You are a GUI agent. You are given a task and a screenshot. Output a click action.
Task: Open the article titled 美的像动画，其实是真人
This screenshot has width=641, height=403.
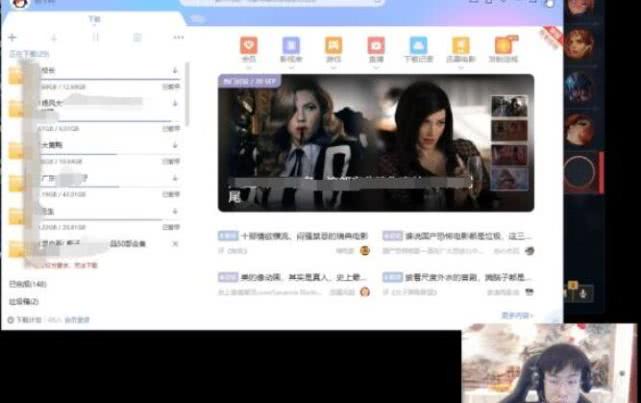click(302, 278)
